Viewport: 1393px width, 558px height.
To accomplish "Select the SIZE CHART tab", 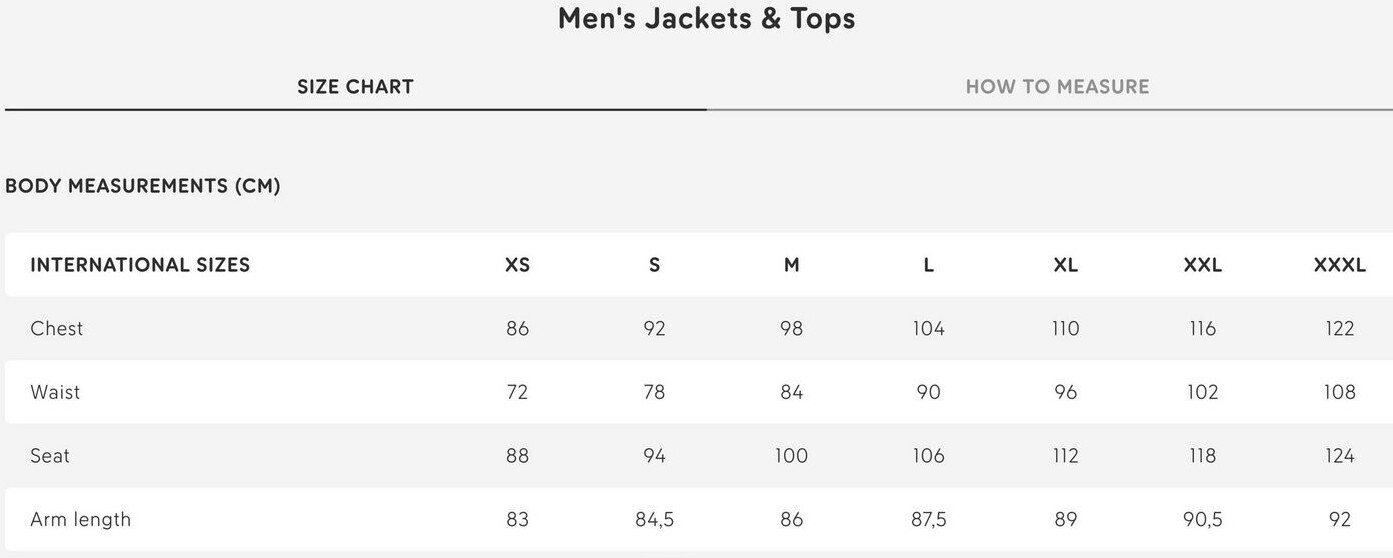I will point(355,87).
